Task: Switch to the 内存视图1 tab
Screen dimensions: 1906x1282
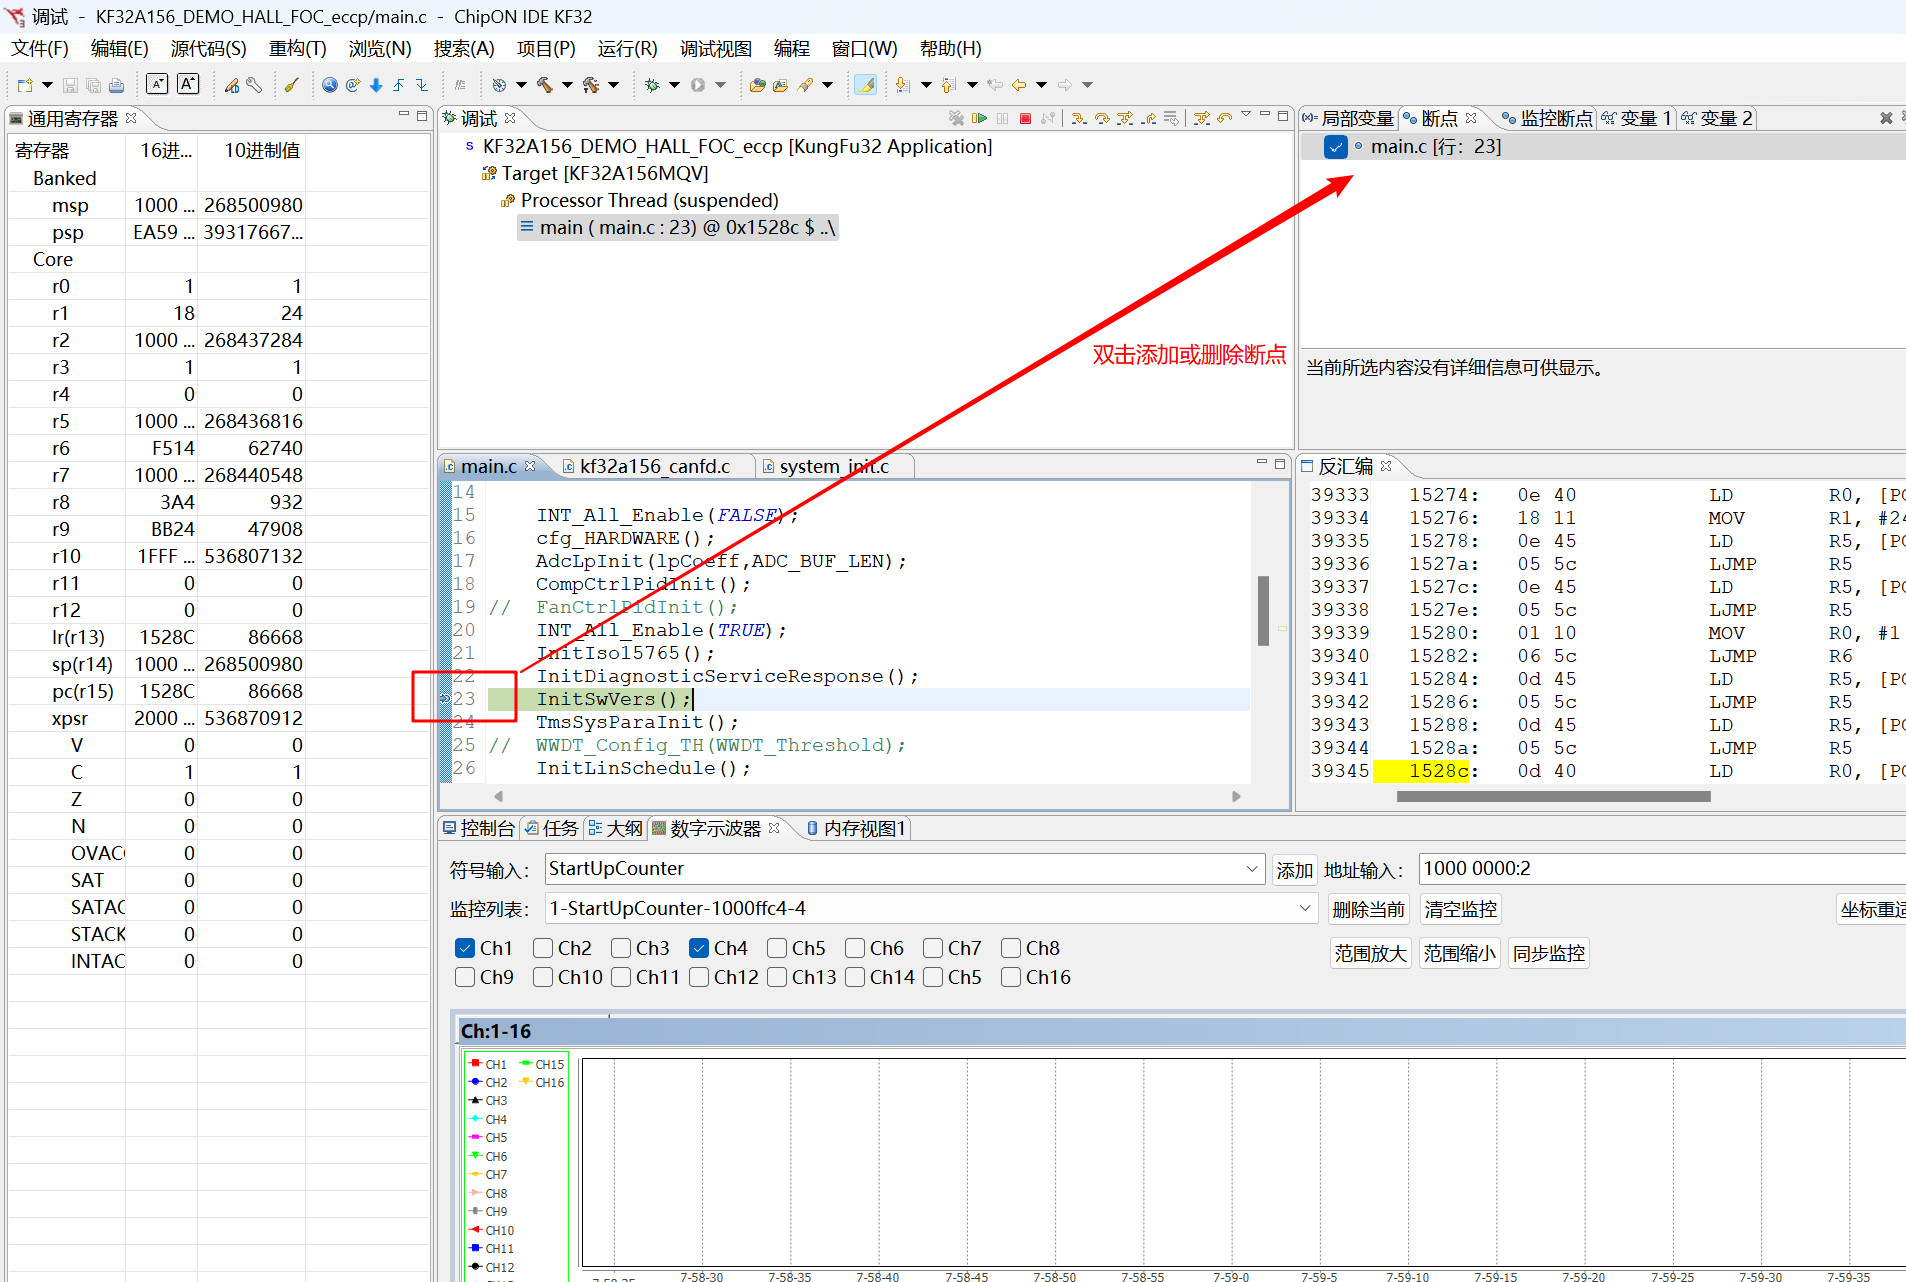Action: click(856, 828)
